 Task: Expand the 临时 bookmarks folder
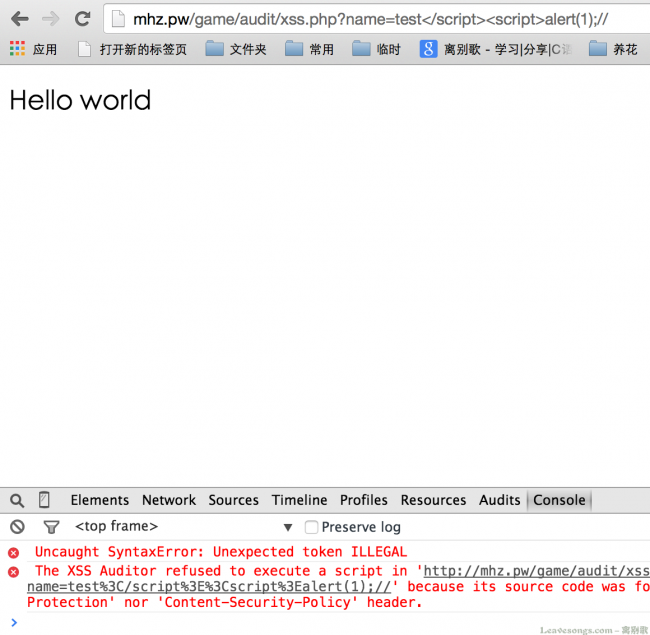376,49
